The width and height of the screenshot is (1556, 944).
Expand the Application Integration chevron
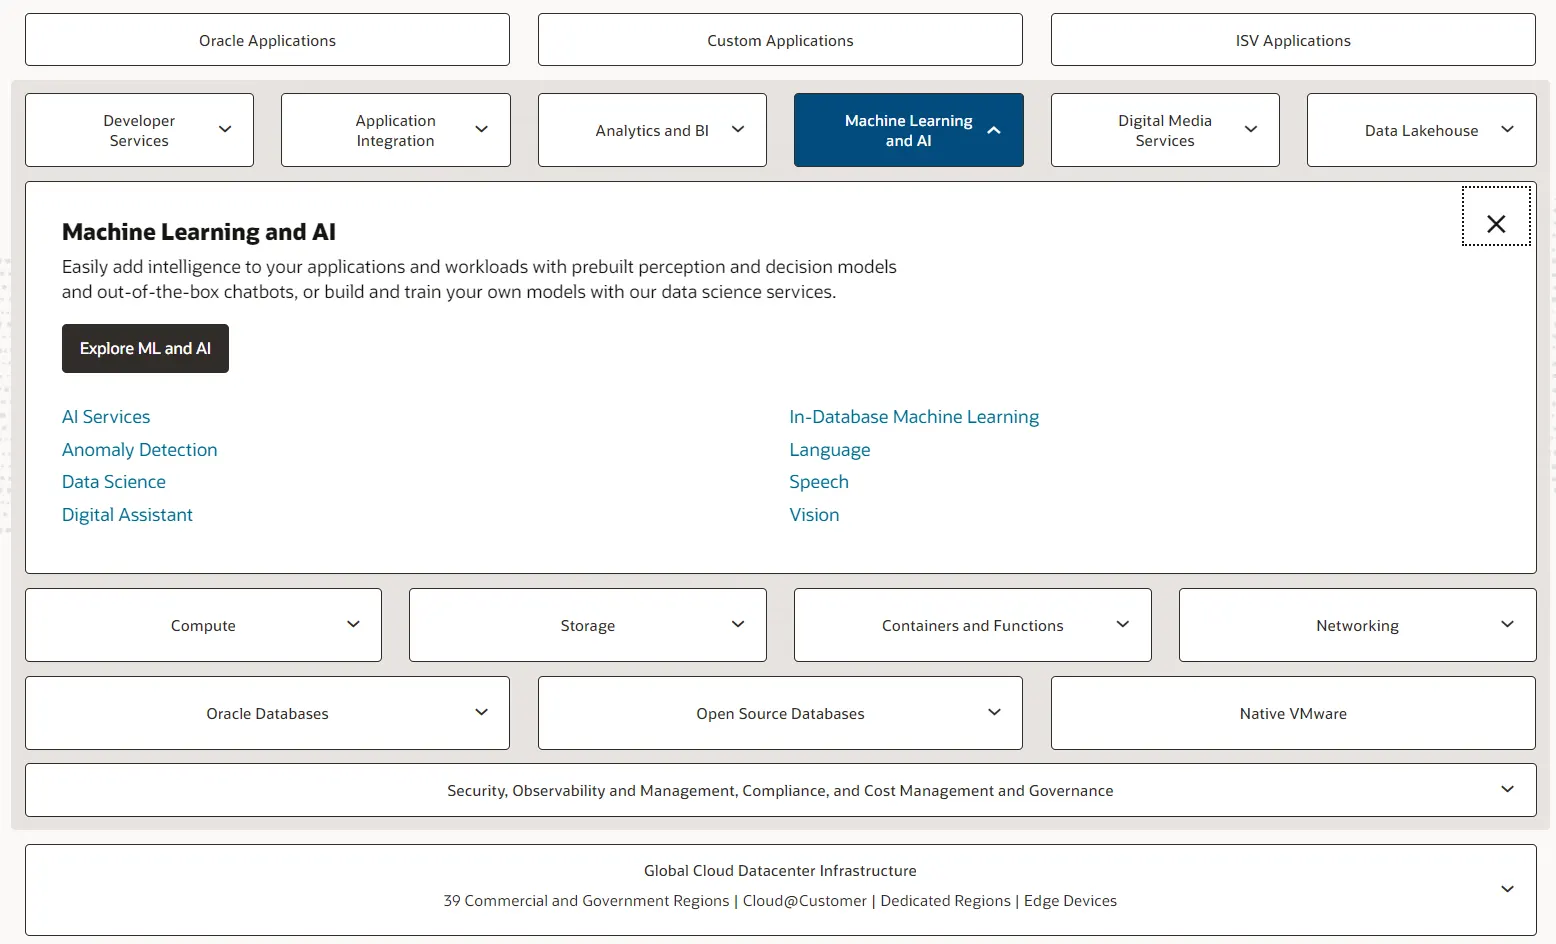481,129
